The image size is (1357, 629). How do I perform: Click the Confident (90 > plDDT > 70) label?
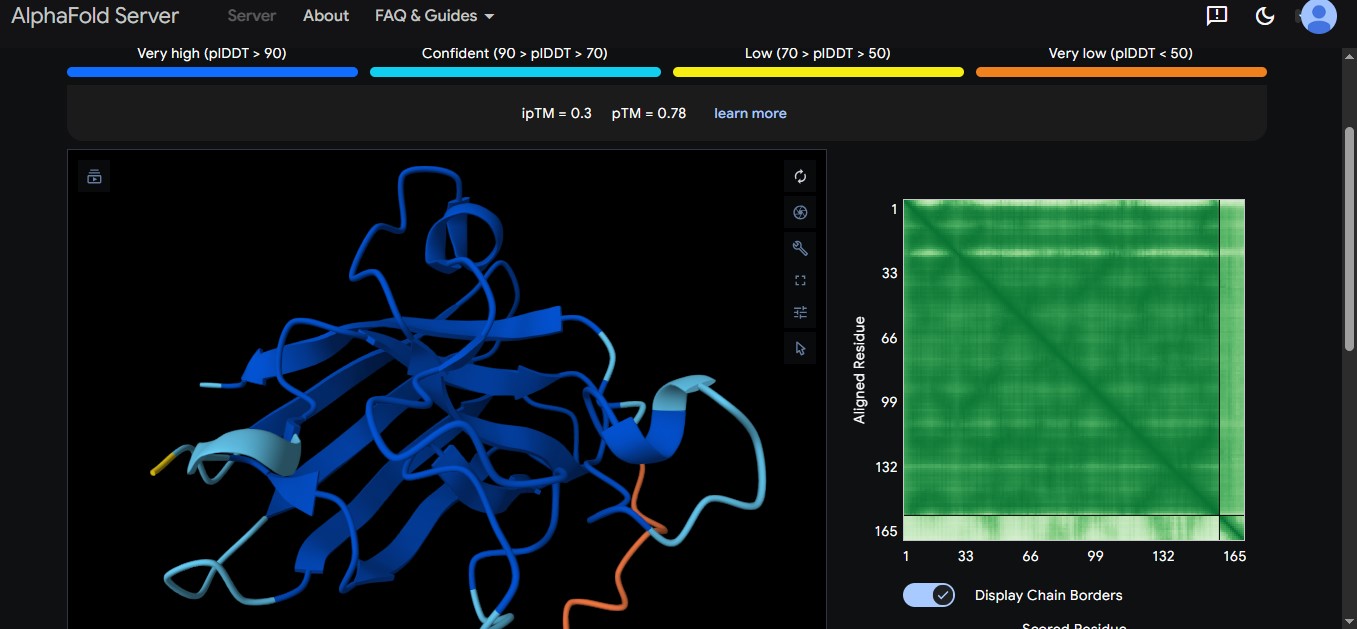pos(515,53)
